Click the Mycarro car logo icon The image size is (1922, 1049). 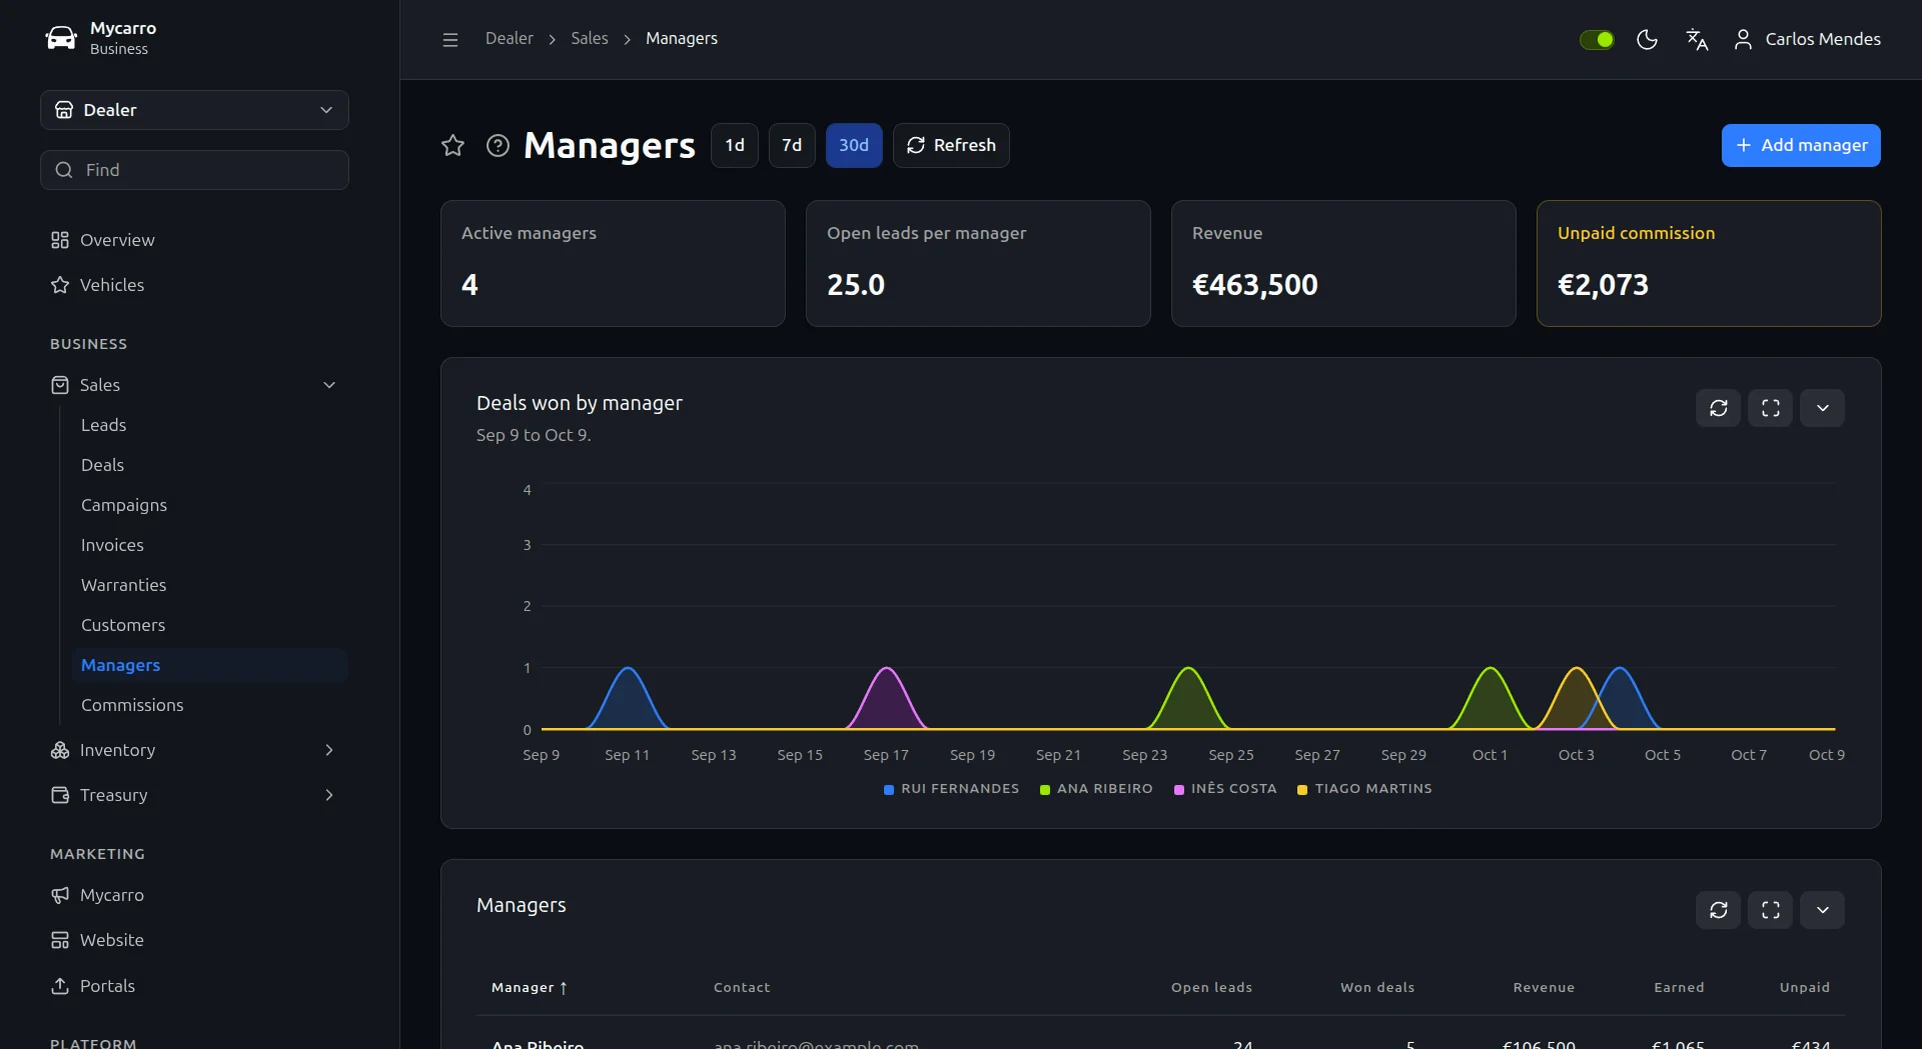(61, 38)
